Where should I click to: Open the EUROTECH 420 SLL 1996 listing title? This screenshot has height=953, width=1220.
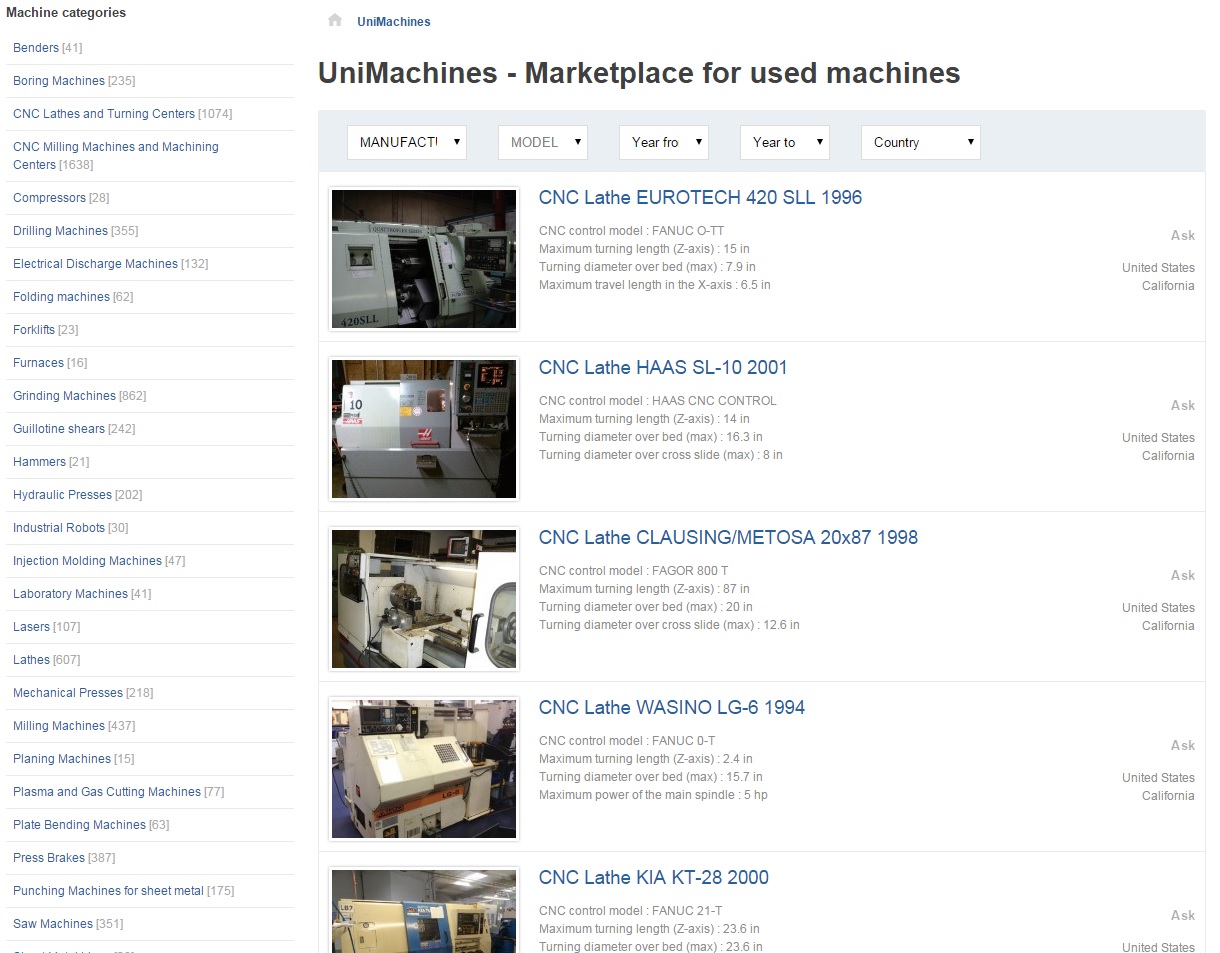[700, 197]
